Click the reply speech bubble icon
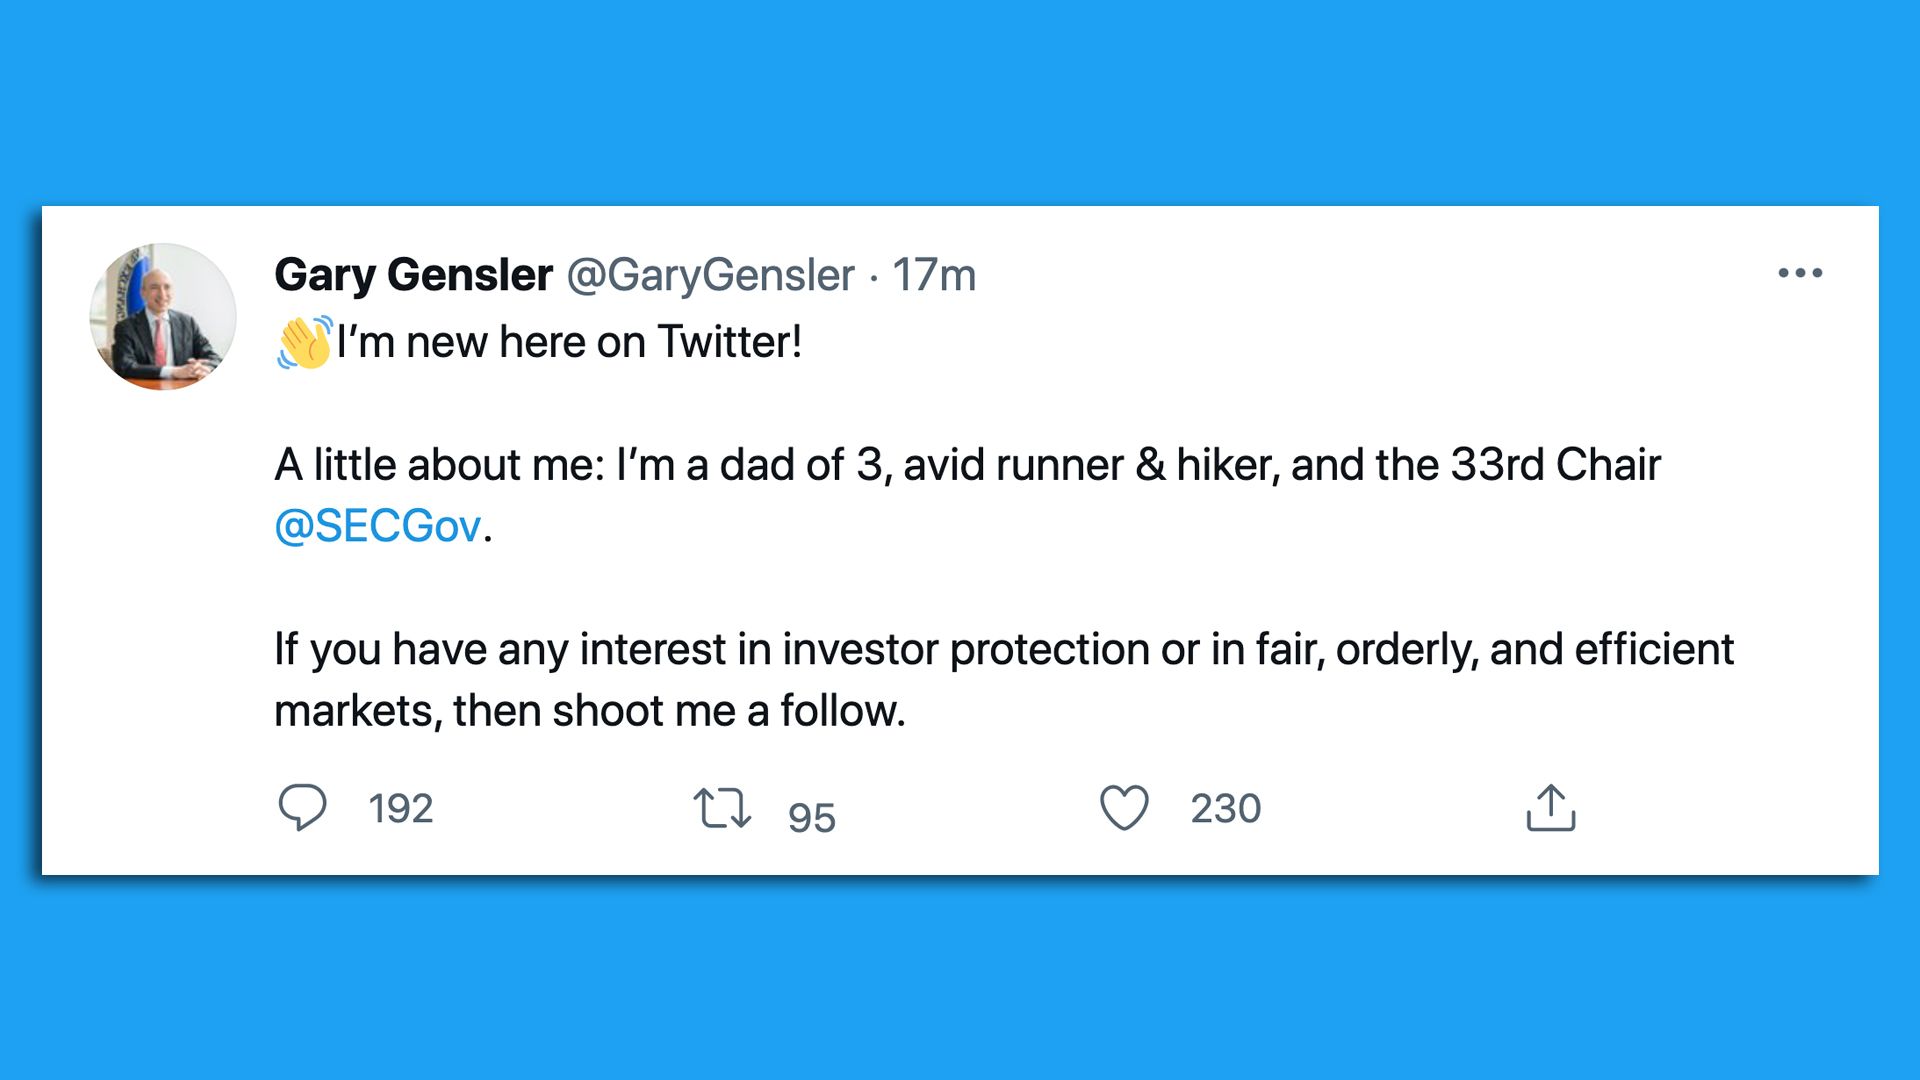Image resolution: width=1920 pixels, height=1080 pixels. (x=301, y=807)
